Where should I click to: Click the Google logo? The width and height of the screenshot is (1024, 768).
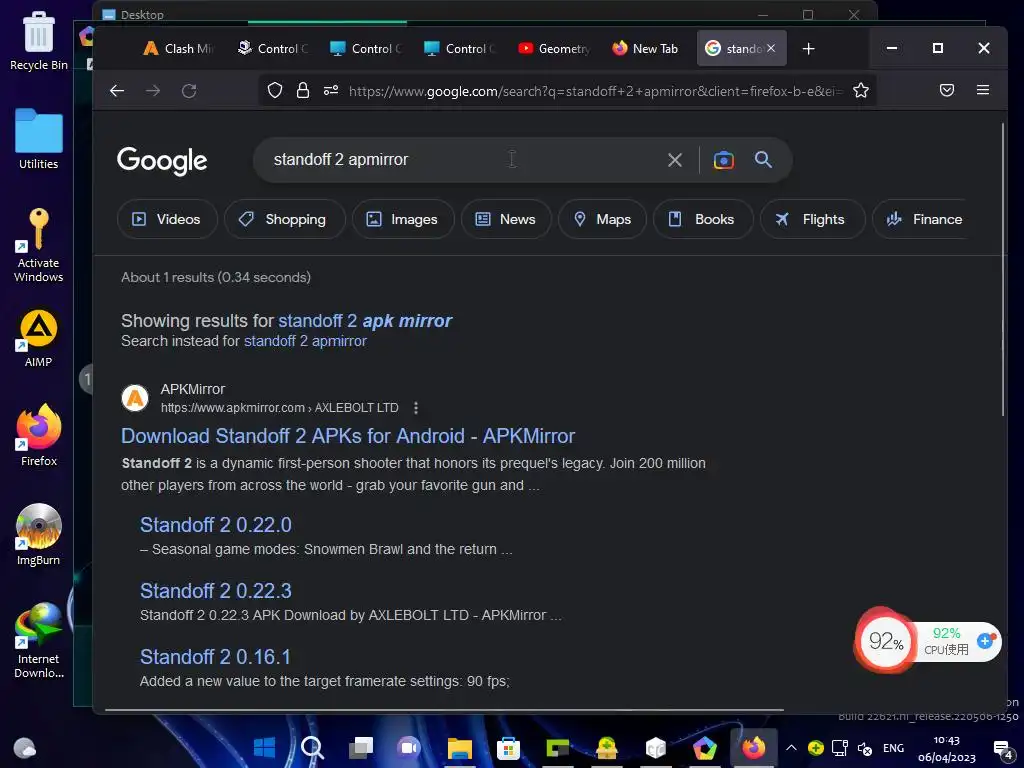click(x=162, y=161)
